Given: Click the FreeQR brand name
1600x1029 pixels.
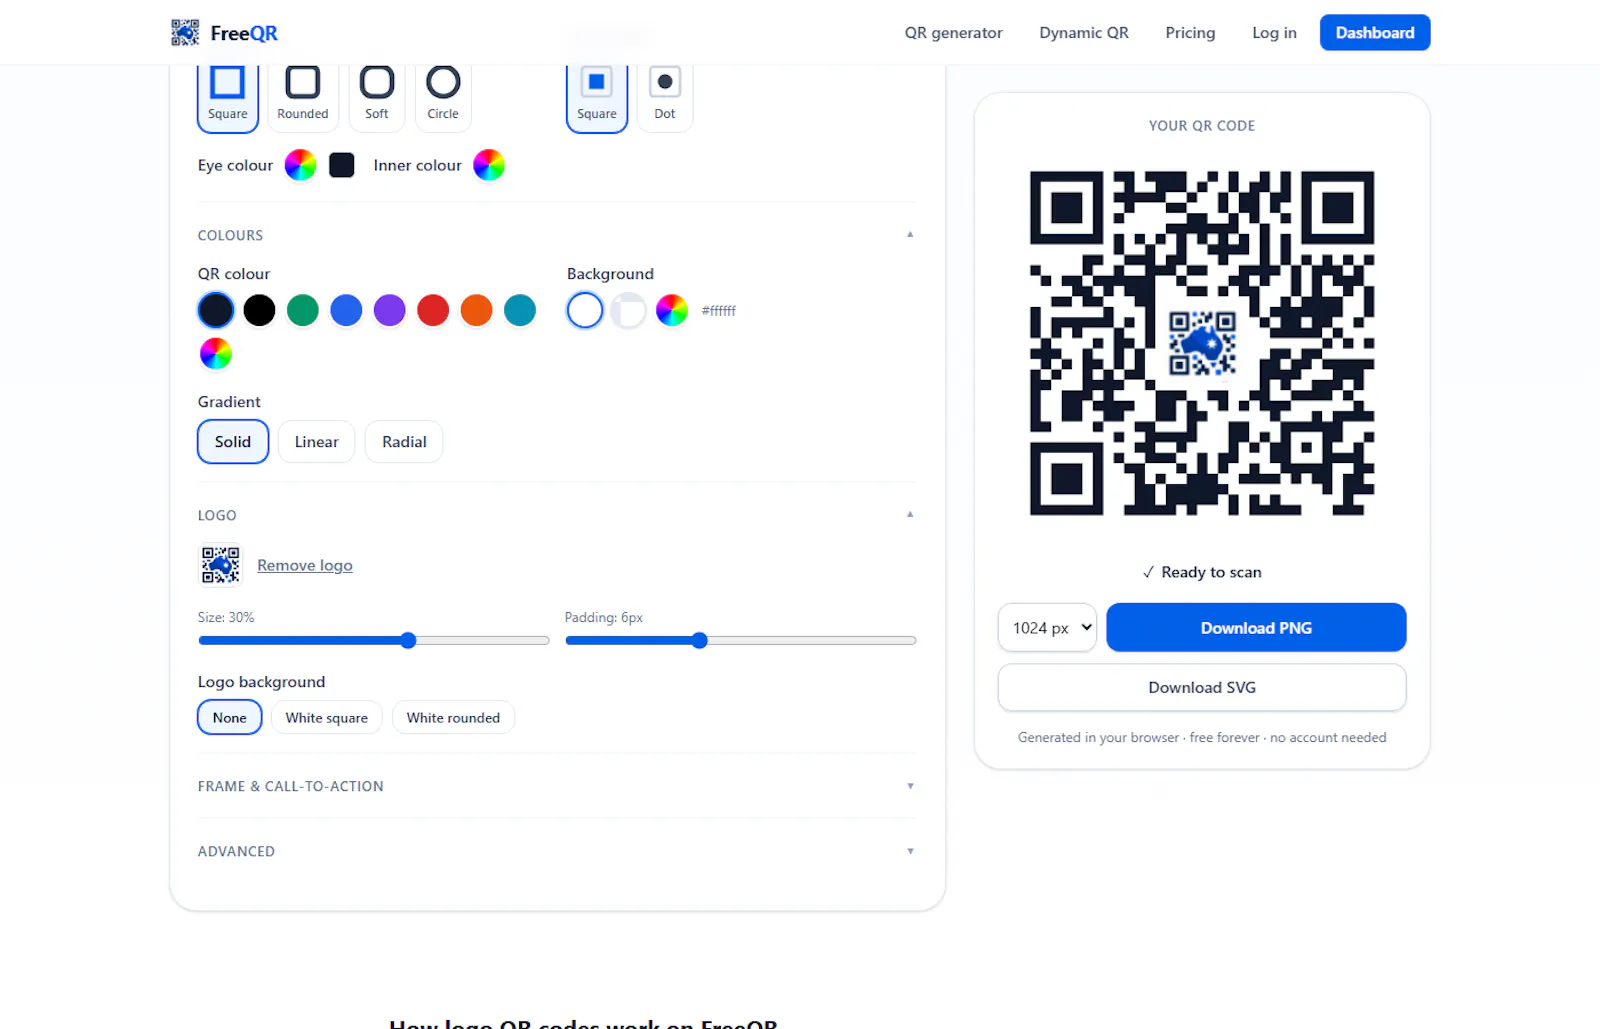Looking at the screenshot, I should (x=244, y=33).
